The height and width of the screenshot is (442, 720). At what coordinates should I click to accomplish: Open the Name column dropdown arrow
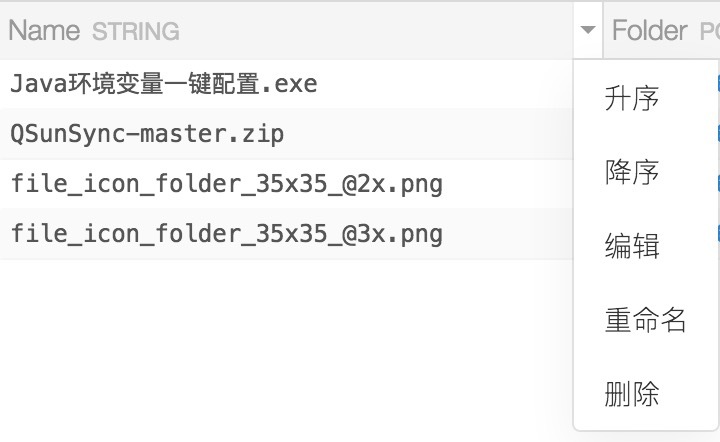[587, 30]
